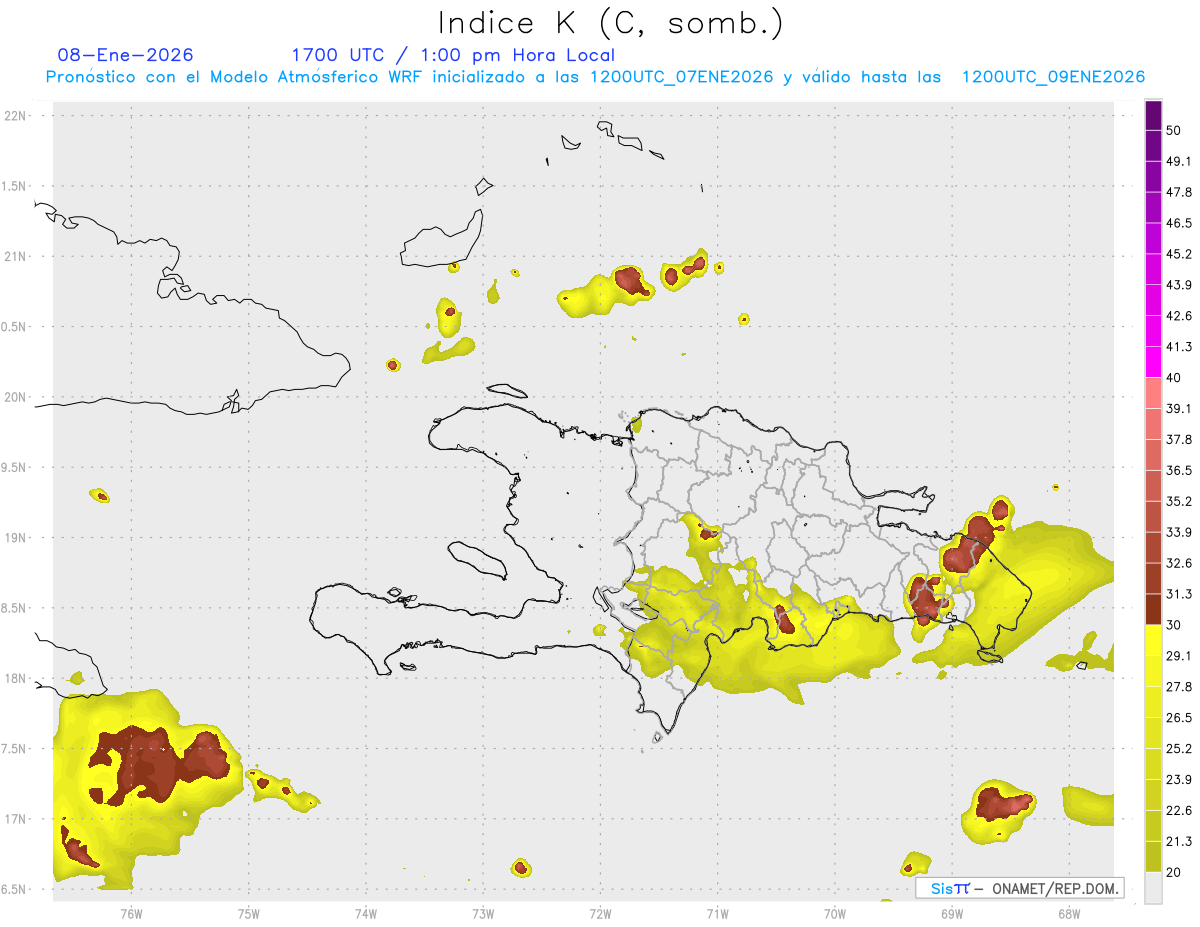Image resolution: width=1200 pixels, height=927 pixels.
Task: Click the colorbar value "35.2"
Action: pyautogui.click(x=1180, y=501)
